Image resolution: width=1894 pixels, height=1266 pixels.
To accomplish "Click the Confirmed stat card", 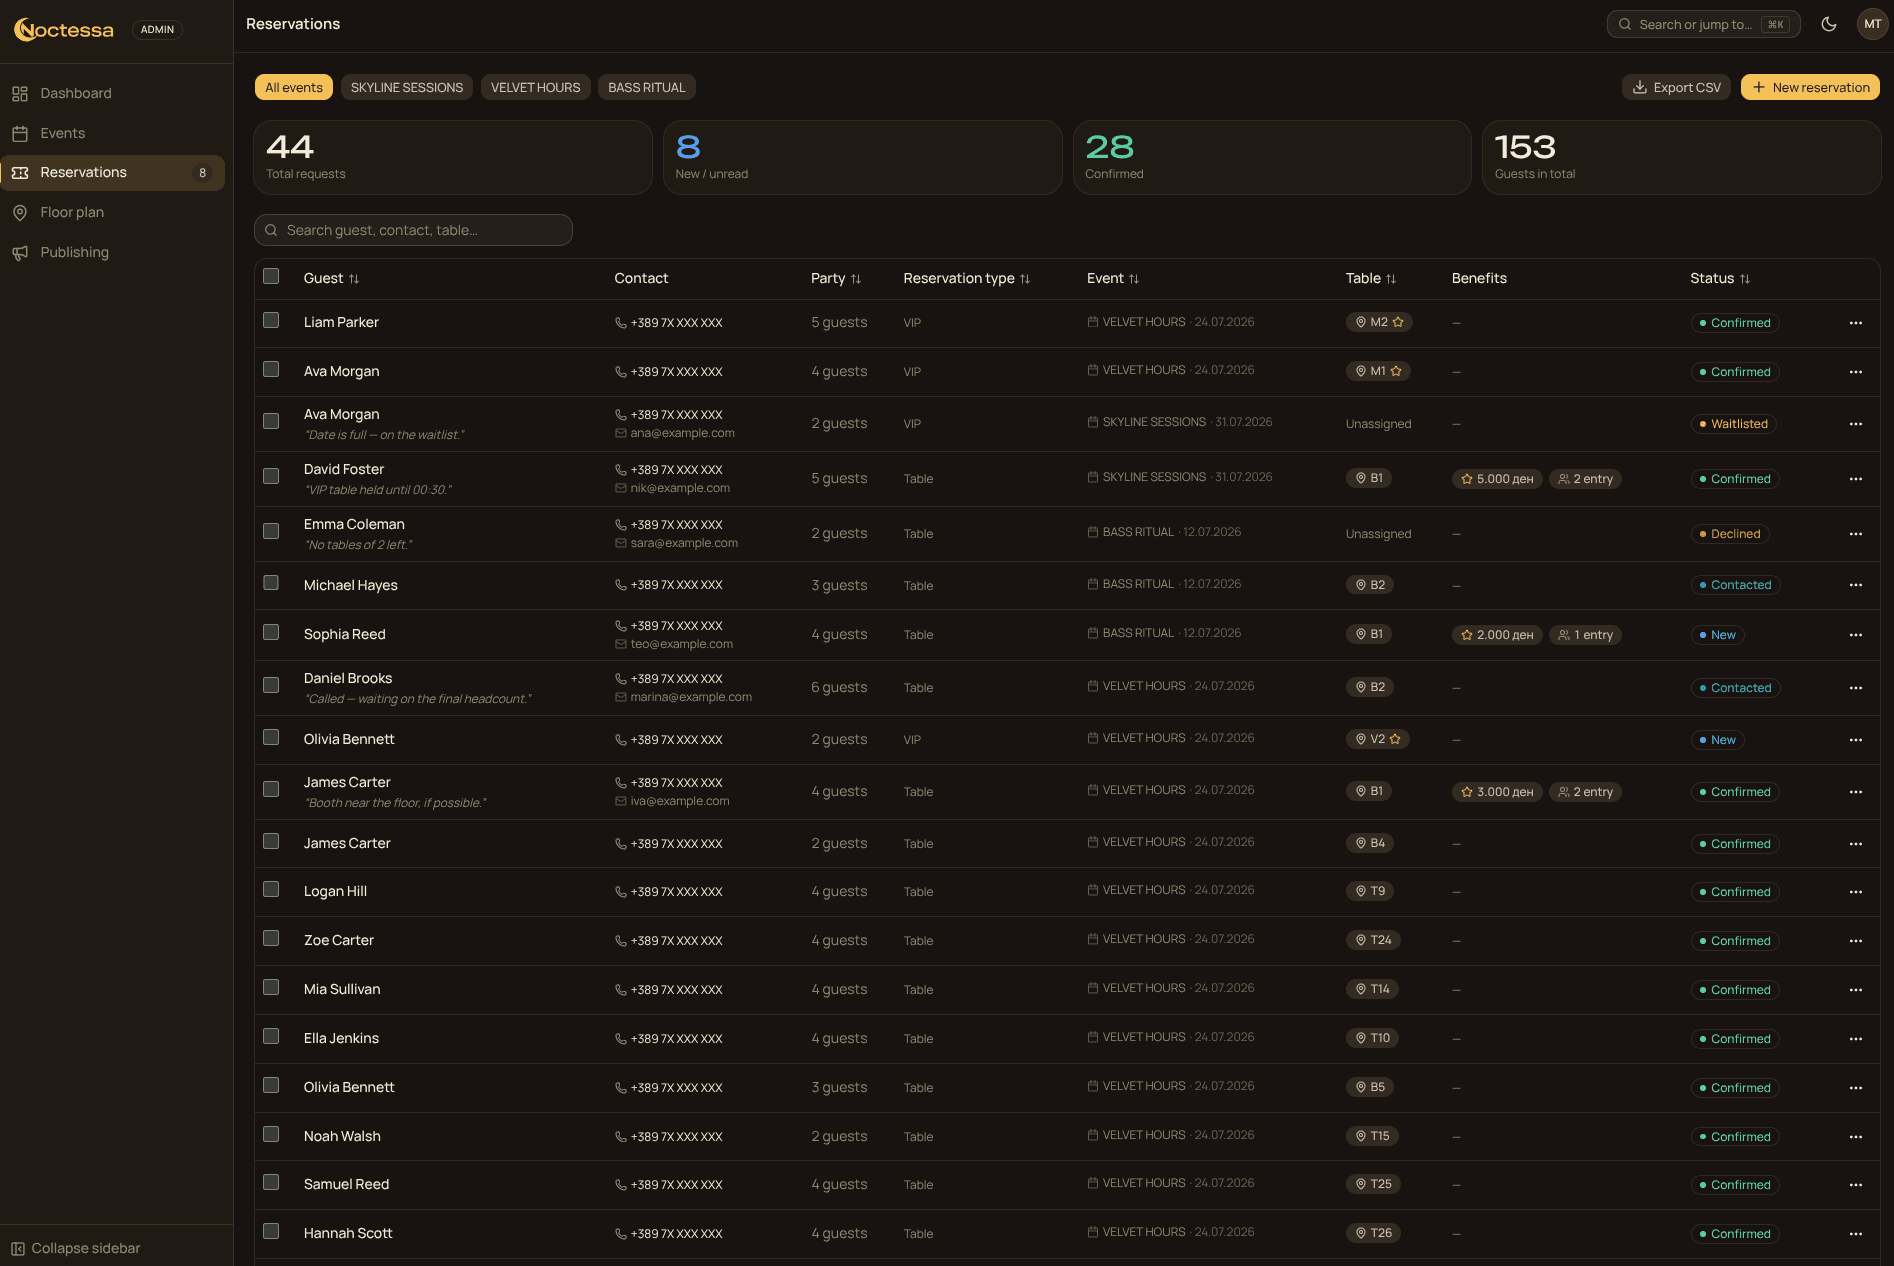I will click(x=1271, y=158).
